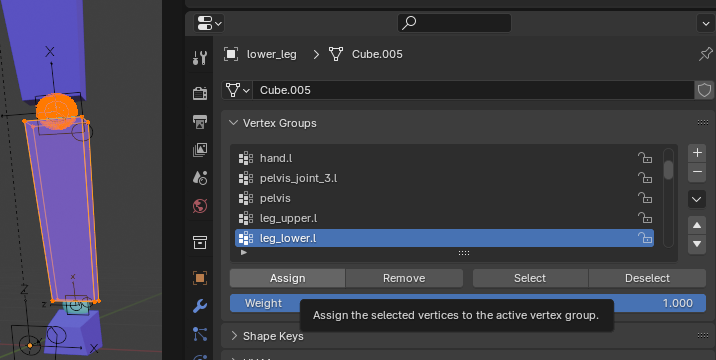The width and height of the screenshot is (716, 360).
Task: Open the Scene properties tab
Action: tap(200, 177)
